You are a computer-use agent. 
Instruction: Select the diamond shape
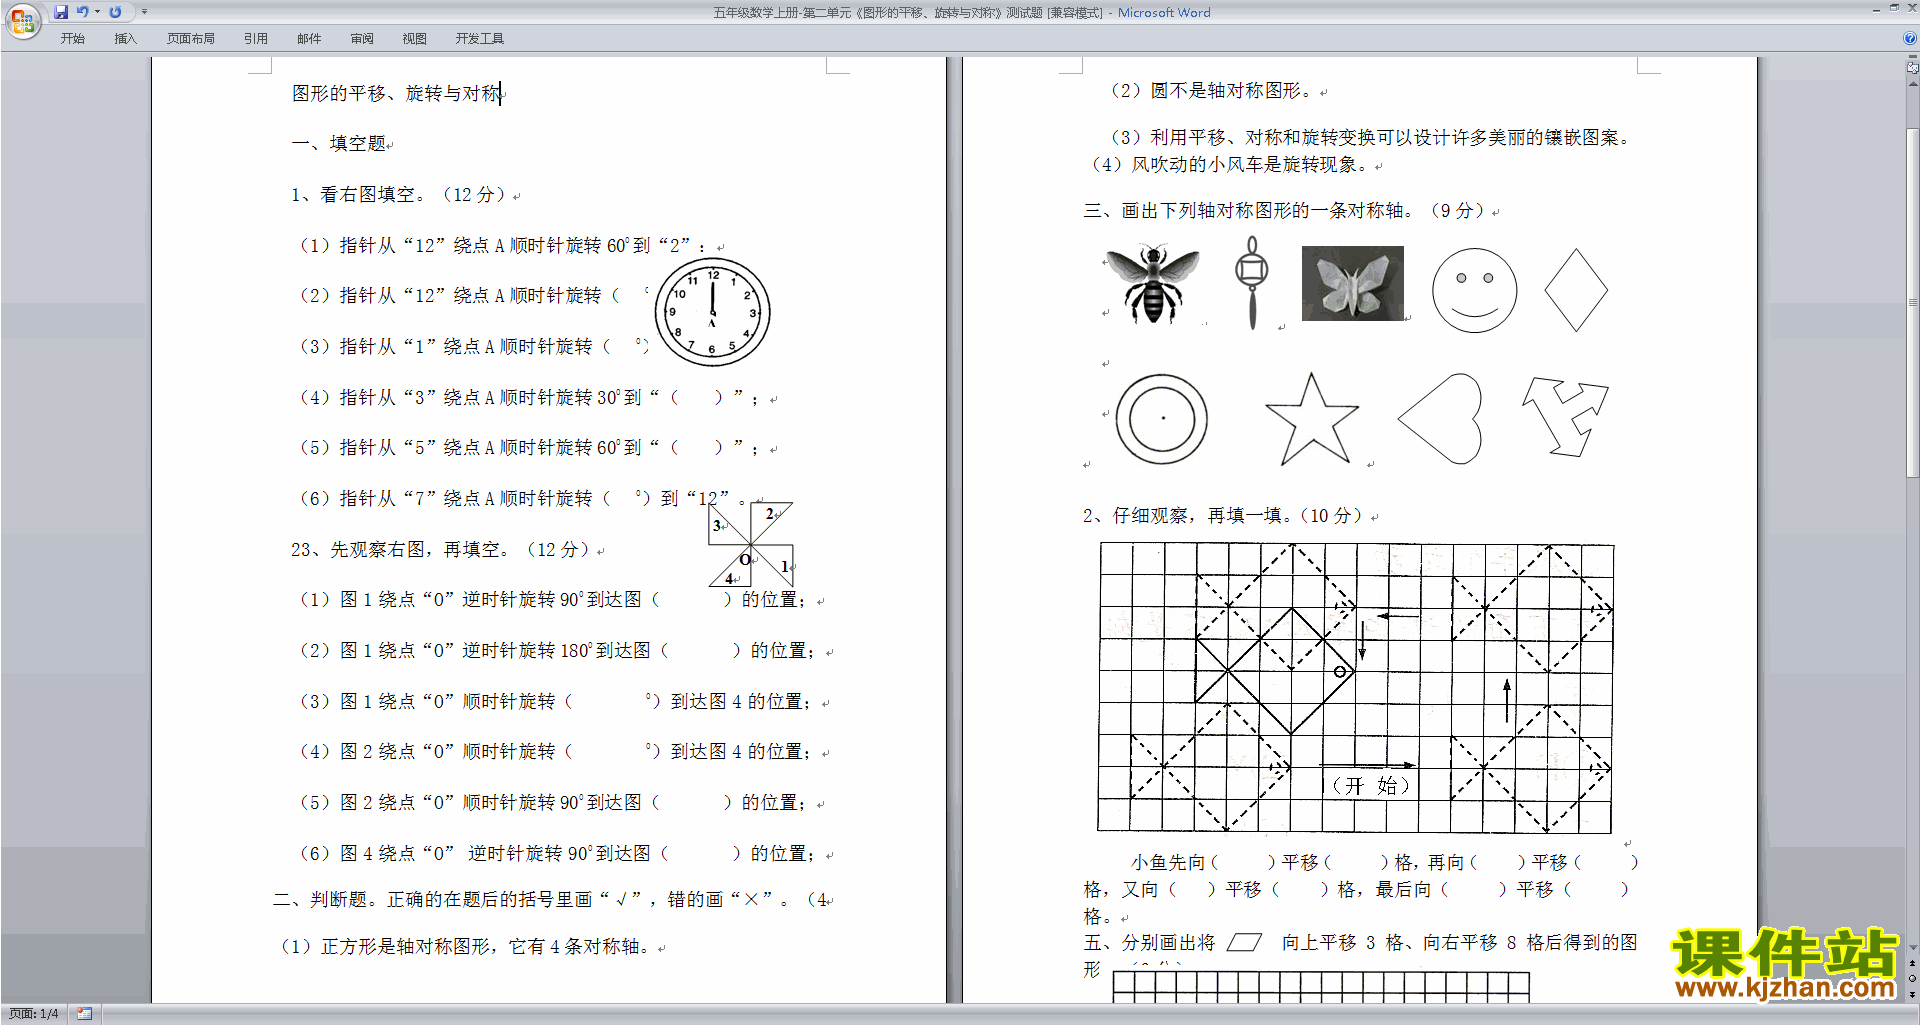pos(1576,290)
